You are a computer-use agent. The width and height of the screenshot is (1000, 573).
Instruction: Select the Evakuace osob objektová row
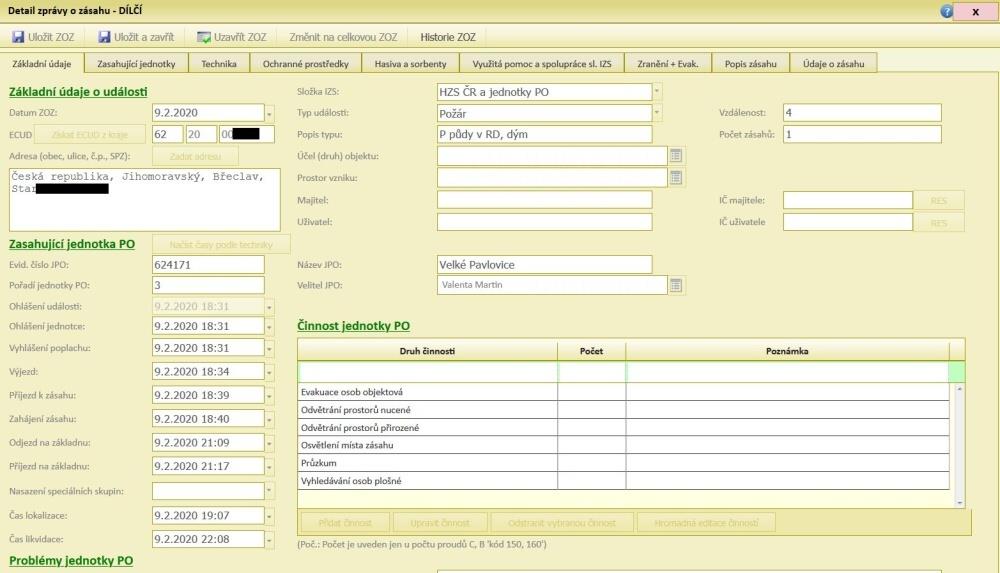[x=623, y=392]
